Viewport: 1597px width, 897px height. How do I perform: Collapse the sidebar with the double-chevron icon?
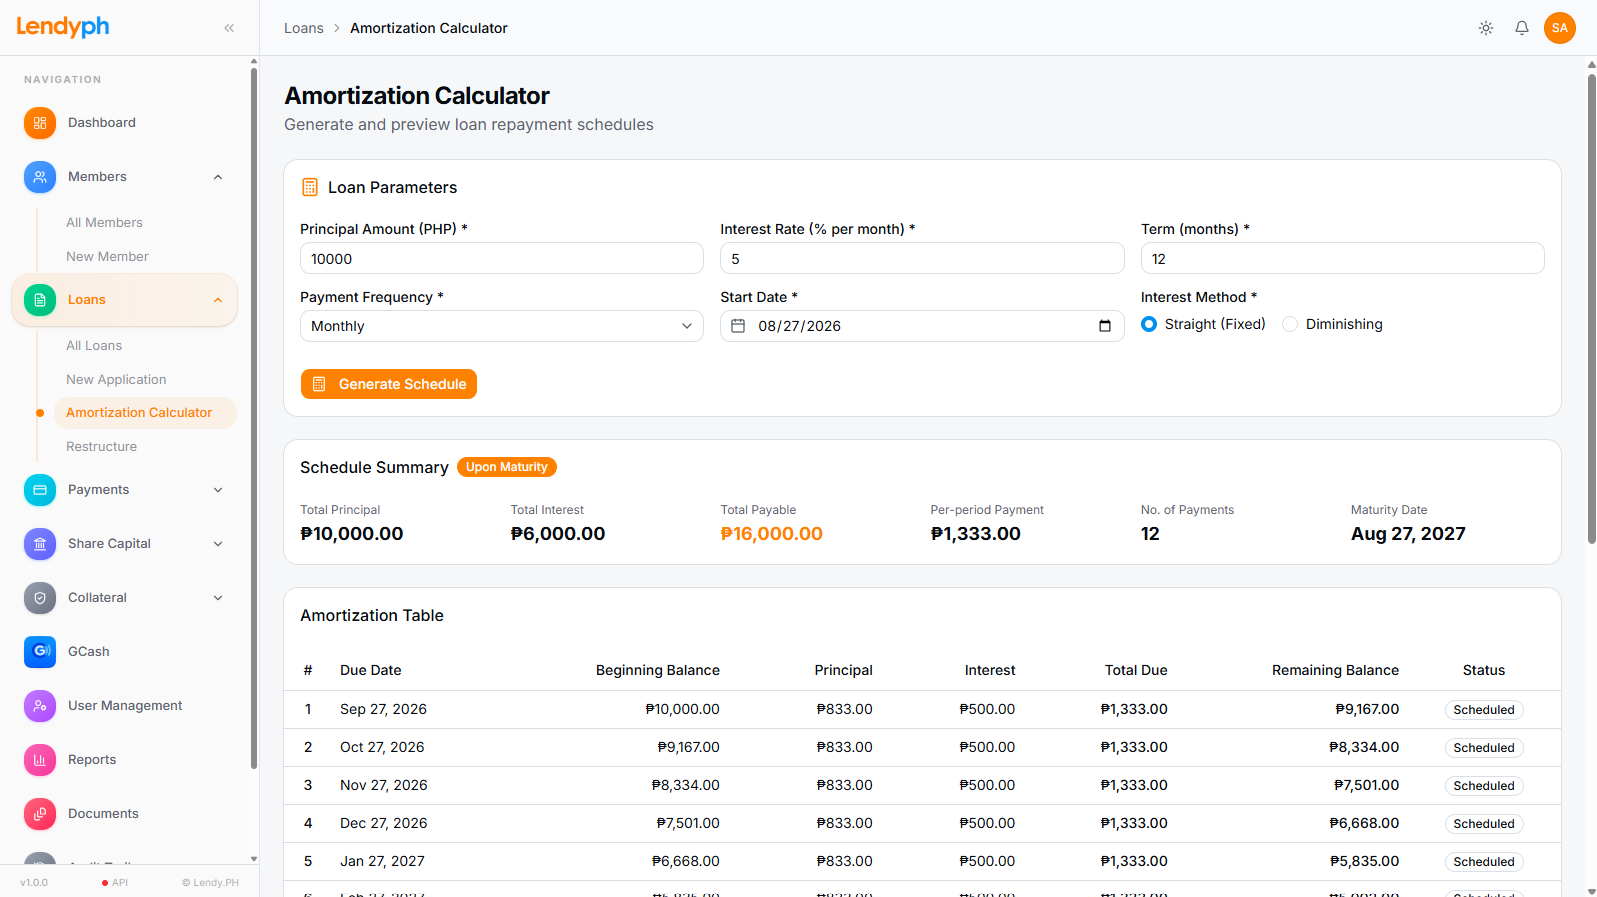coord(229,28)
